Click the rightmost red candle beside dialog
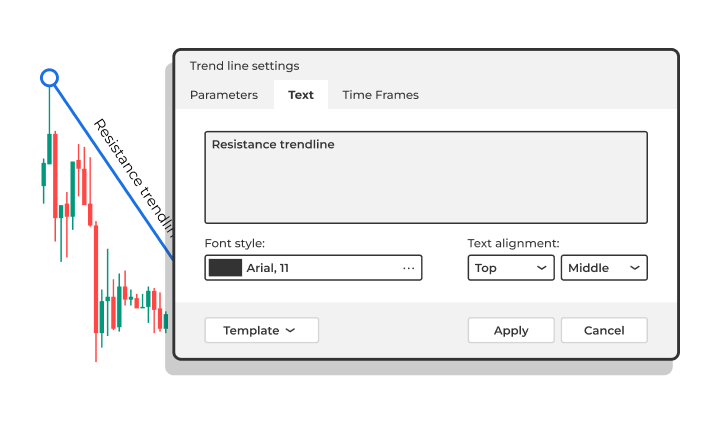The width and height of the screenshot is (720, 430). pos(160,319)
